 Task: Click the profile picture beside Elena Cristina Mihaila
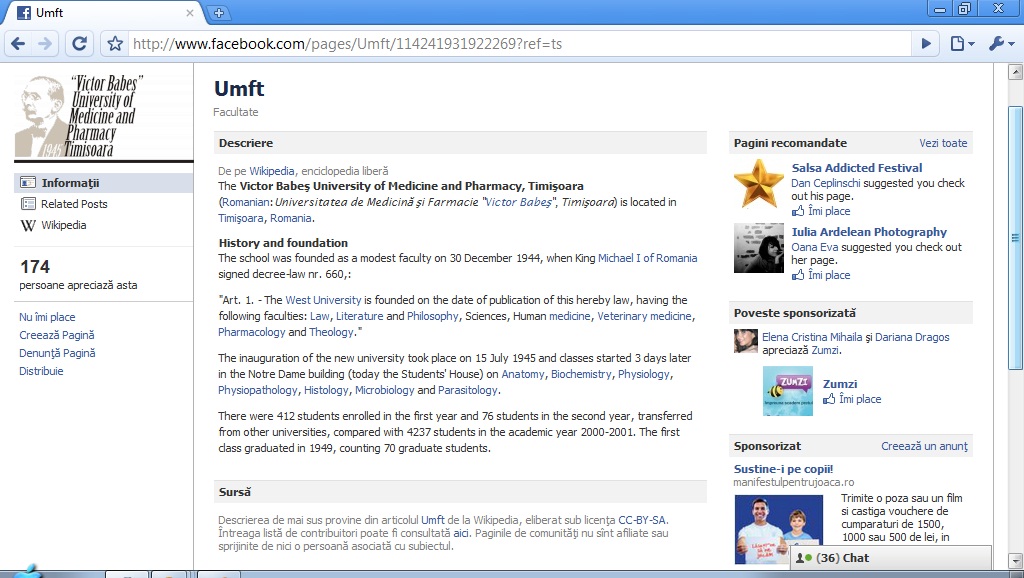click(x=746, y=342)
